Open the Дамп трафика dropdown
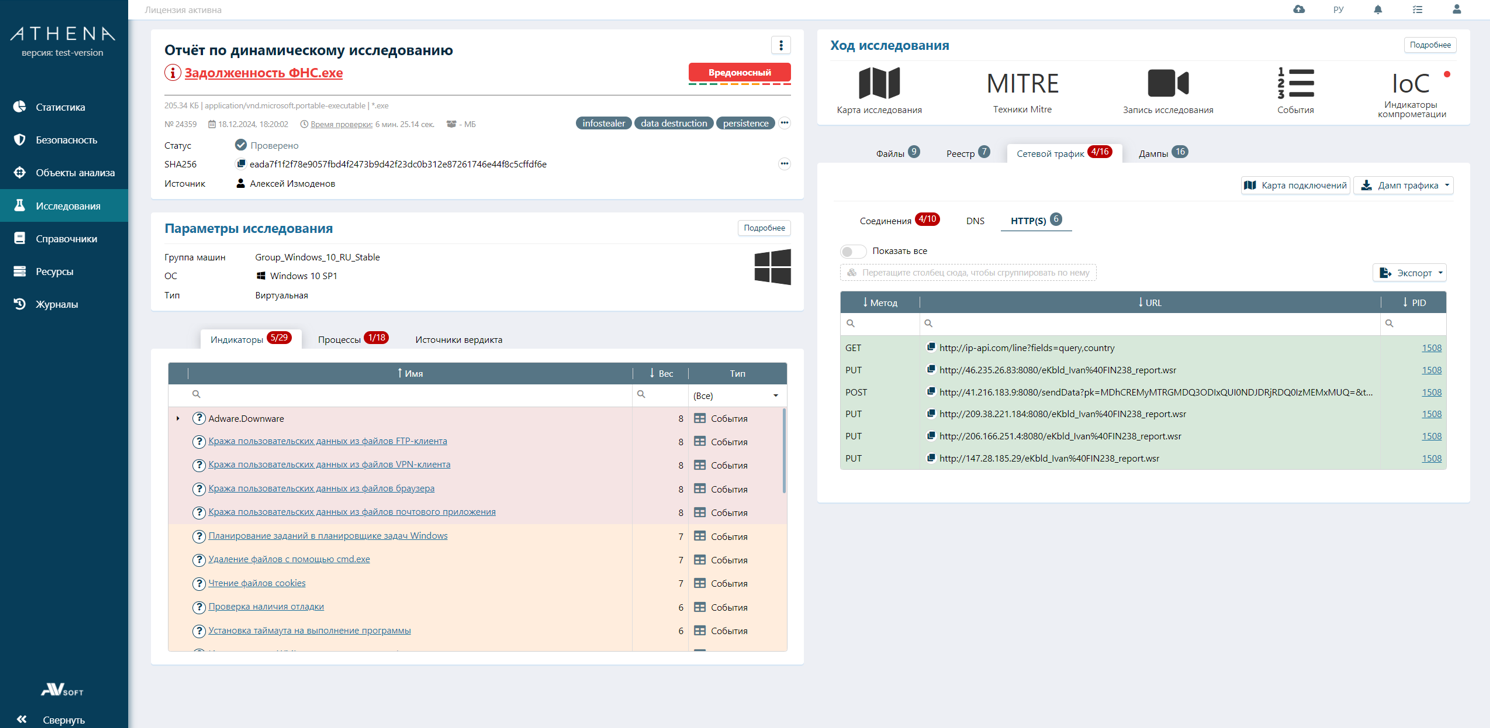 [1403, 185]
